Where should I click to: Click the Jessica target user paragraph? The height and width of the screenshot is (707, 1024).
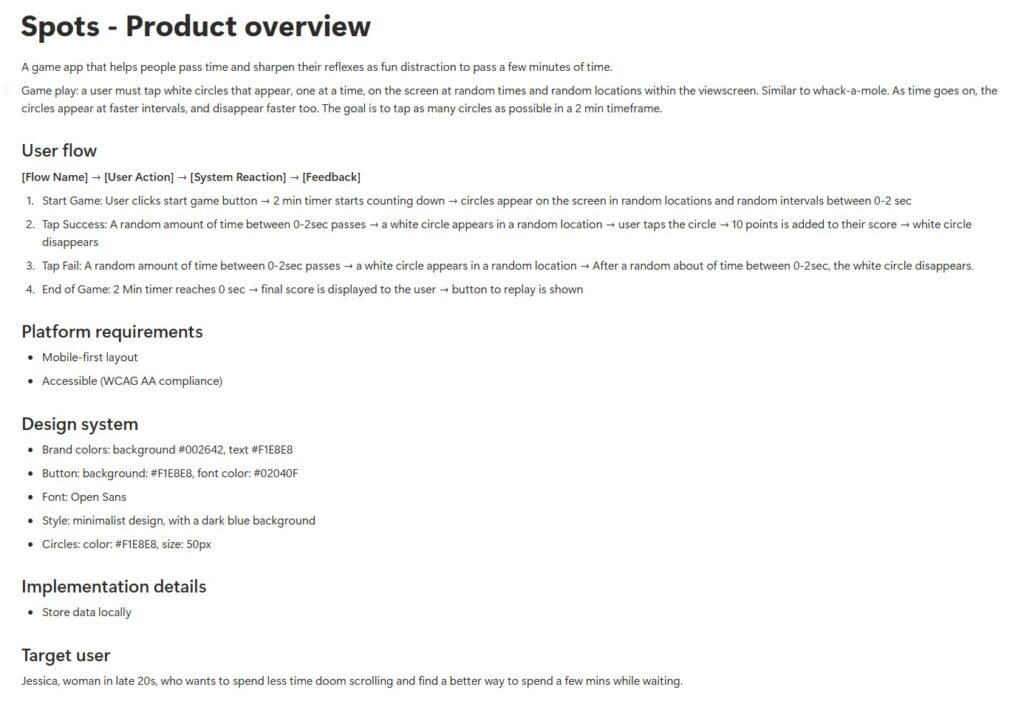(351, 681)
